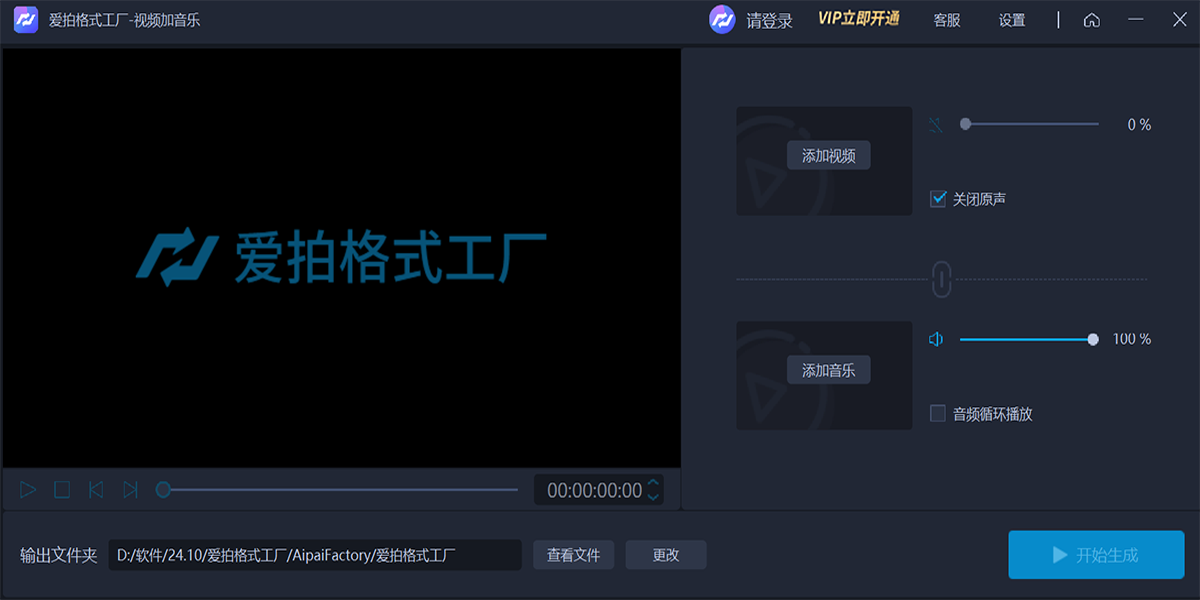Click the skip-to-start playback icon
The width and height of the screenshot is (1200, 600).
point(96,489)
